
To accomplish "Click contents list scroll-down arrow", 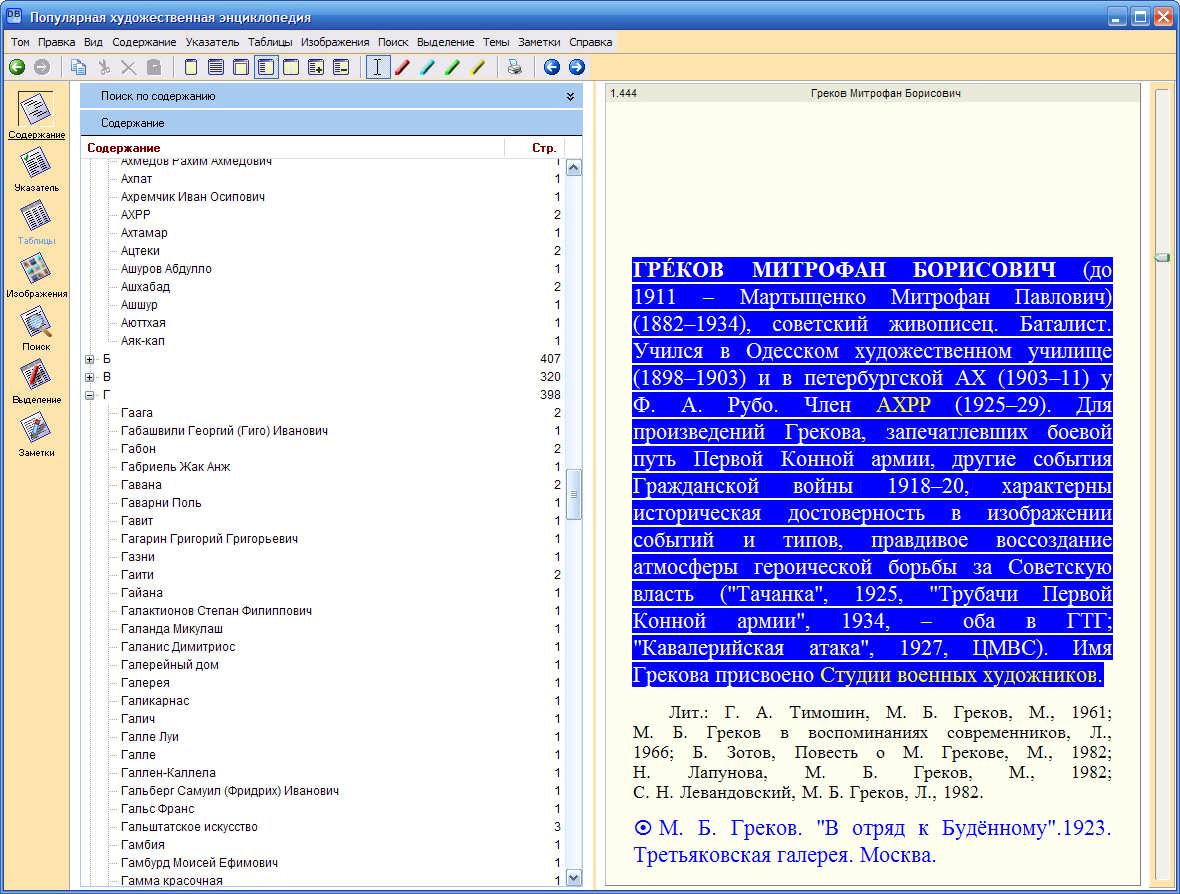I will point(573,877).
